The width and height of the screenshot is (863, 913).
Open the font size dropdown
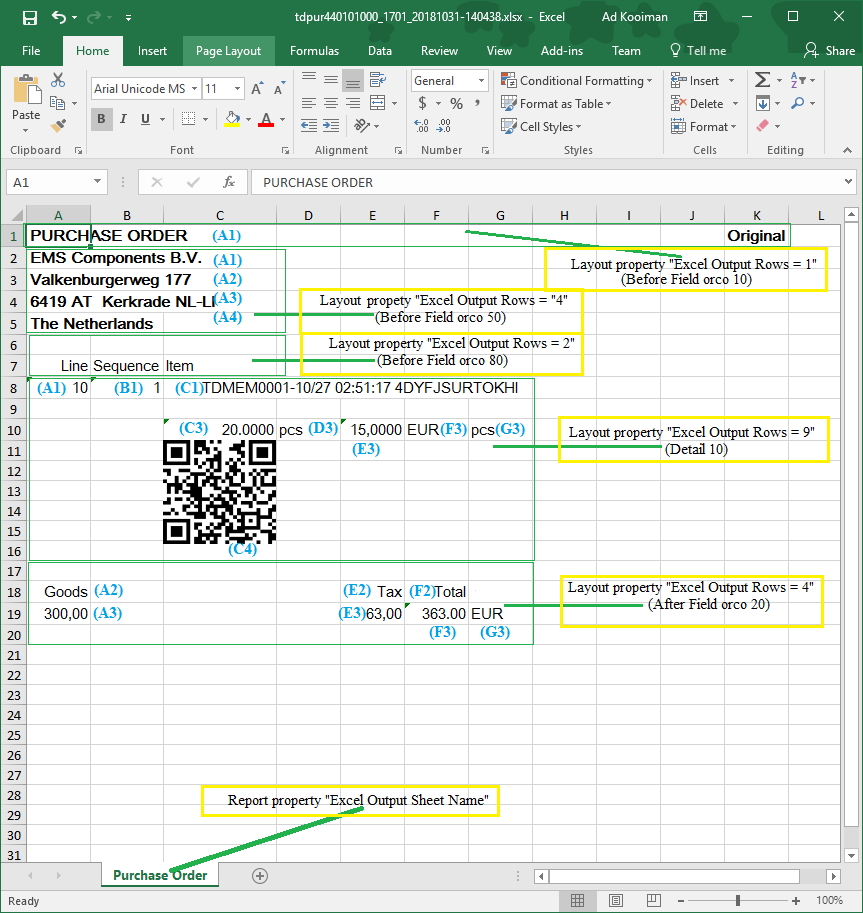click(239, 89)
